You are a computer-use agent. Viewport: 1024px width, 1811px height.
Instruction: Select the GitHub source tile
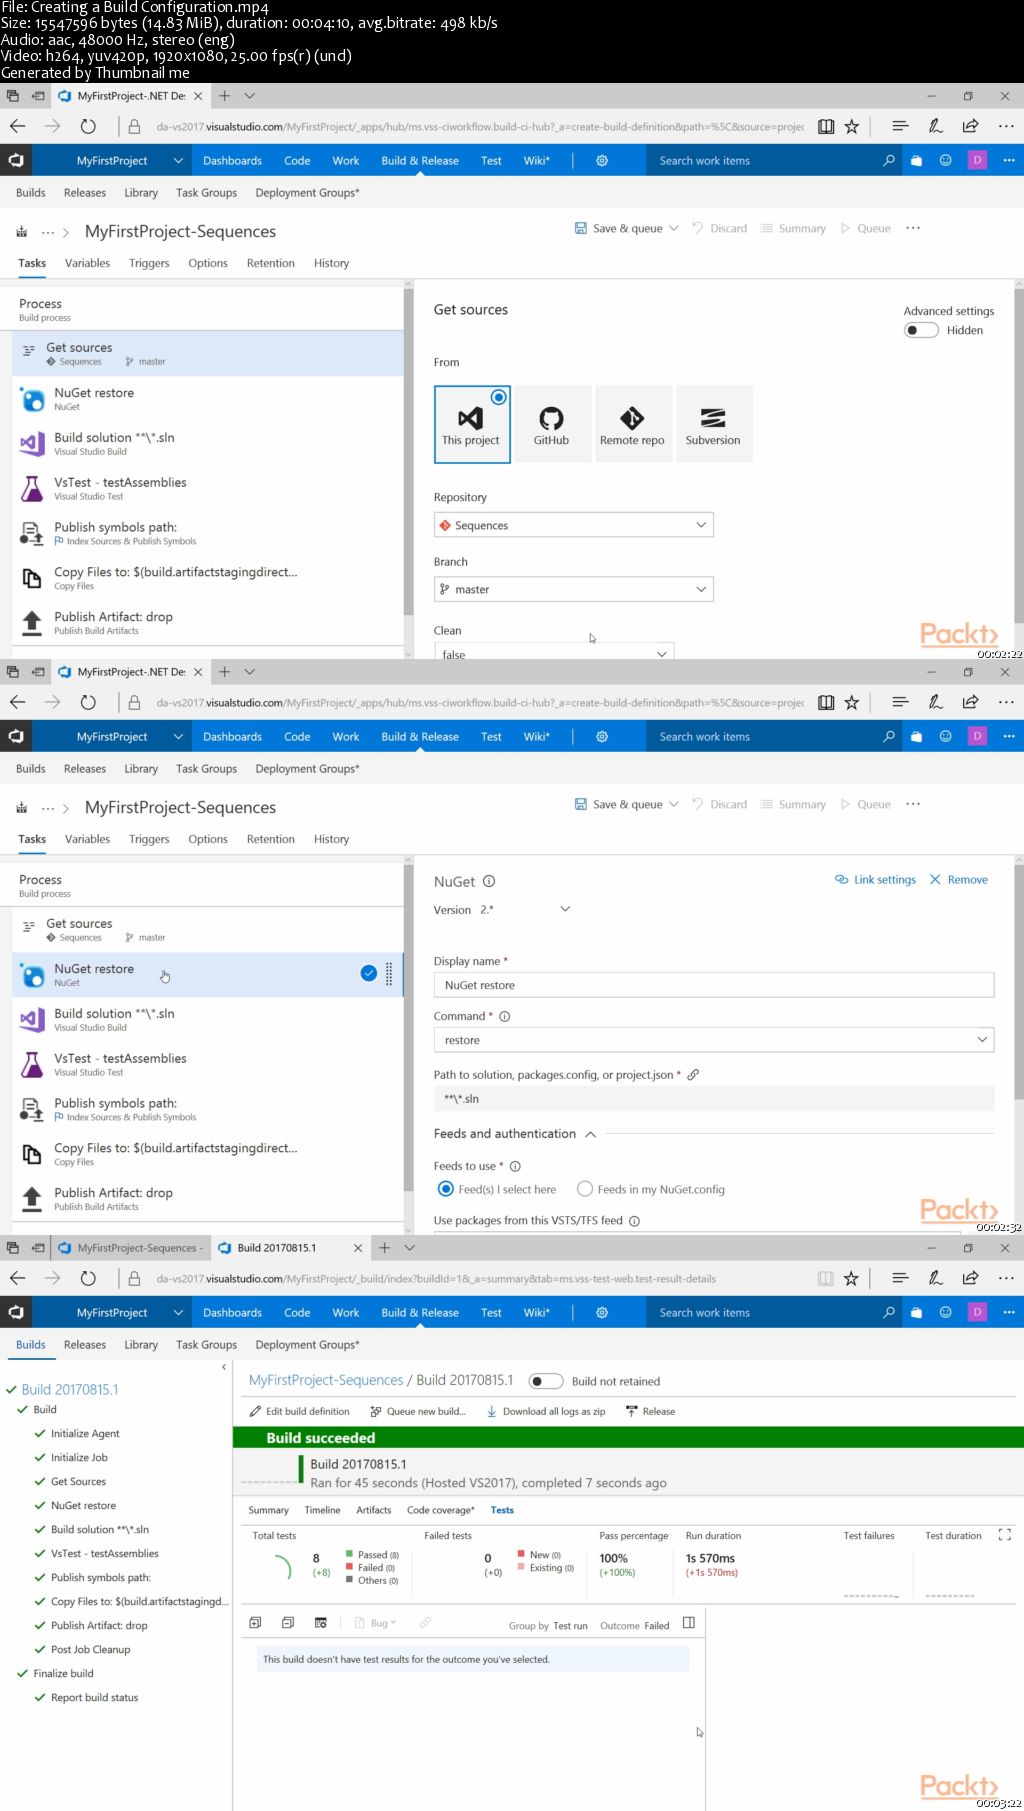click(551, 424)
